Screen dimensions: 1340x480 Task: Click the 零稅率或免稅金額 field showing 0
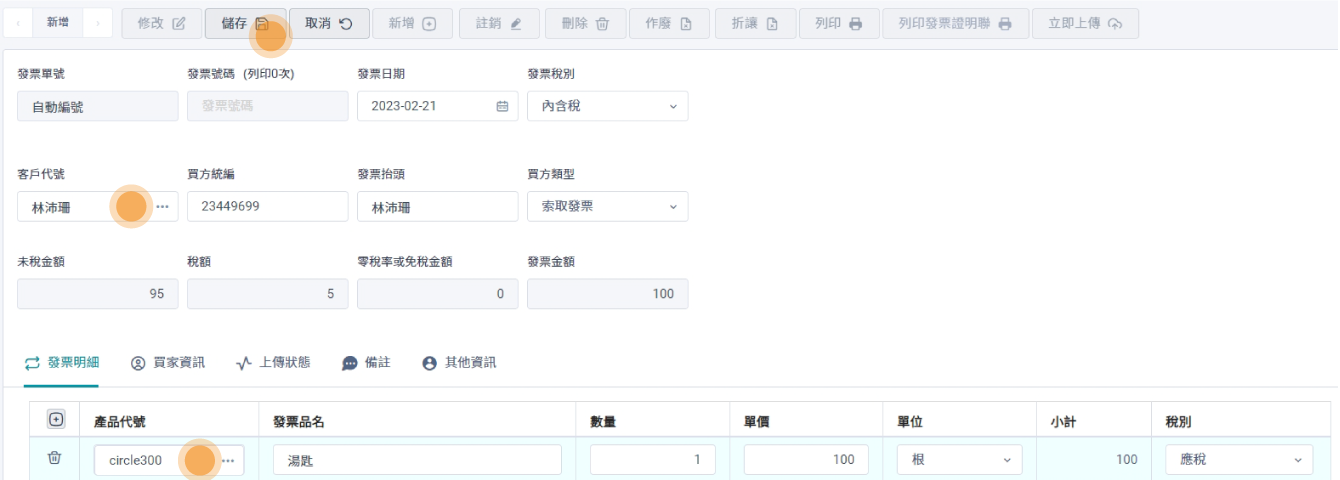coord(437,294)
